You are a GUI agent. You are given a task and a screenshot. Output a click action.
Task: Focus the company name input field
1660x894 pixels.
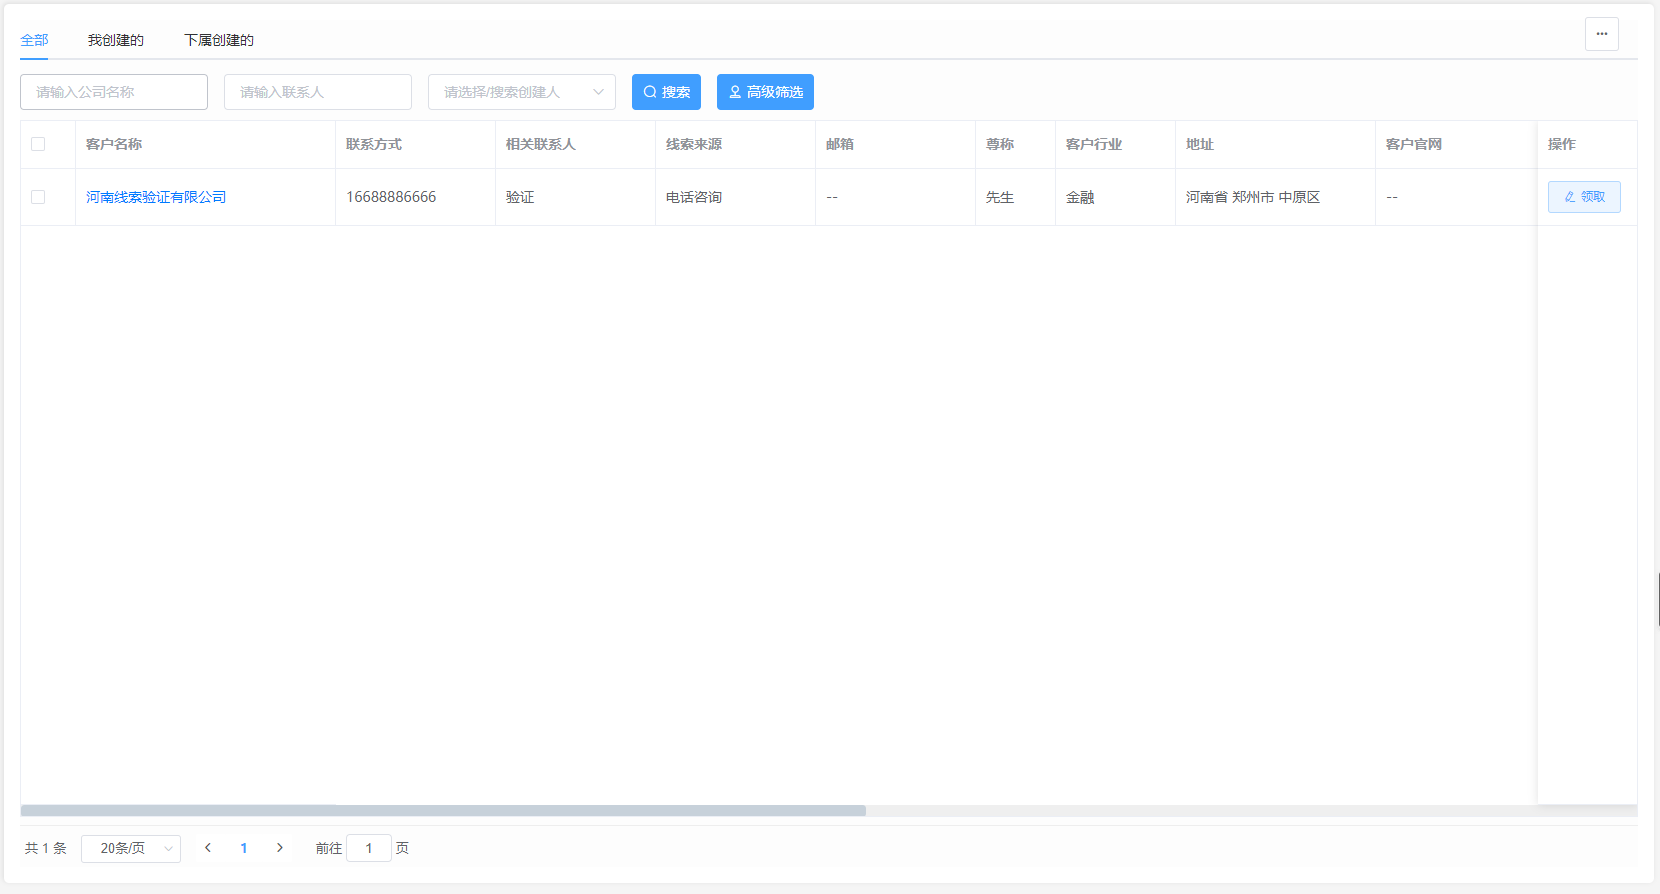pos(114,92)
